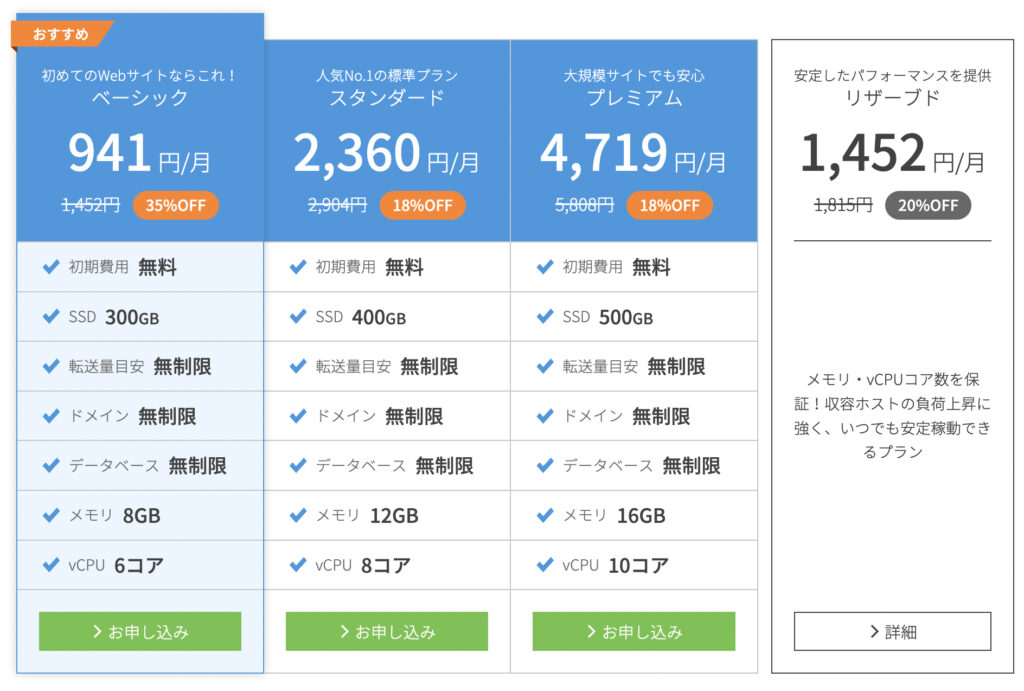Image resolution: width=1024 pixels, height=691 pixels.
Task: Click checkmark next to スタンダード メモリ 12GB
Action: click(x=298, y=515)
